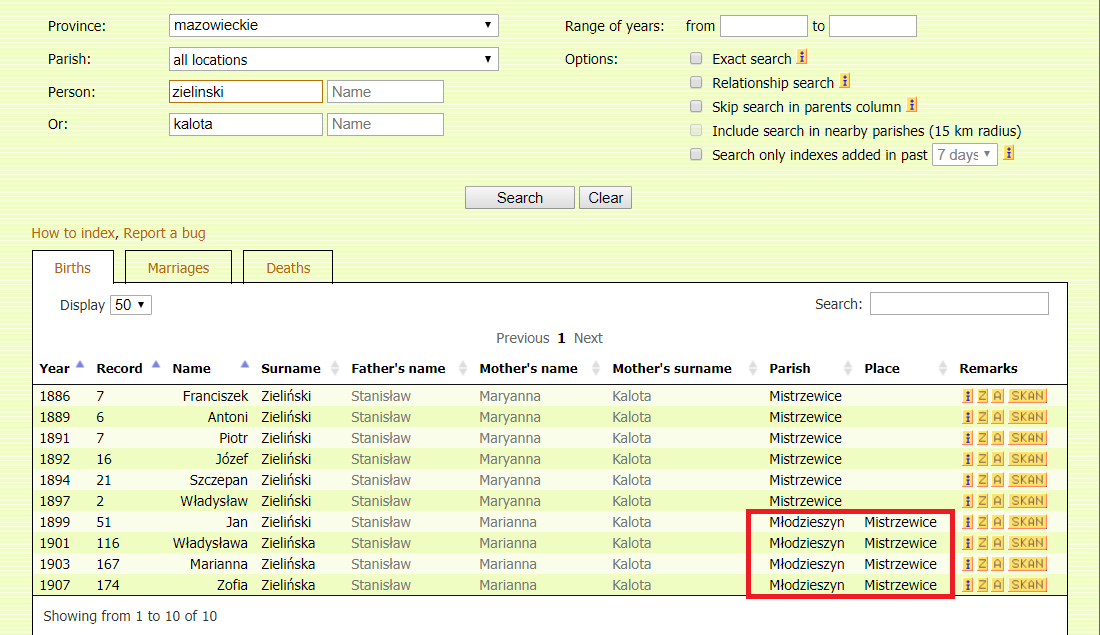The image size is (1100, 635).
Task: Sort by Year using column sort arrow
Action: 80,366
